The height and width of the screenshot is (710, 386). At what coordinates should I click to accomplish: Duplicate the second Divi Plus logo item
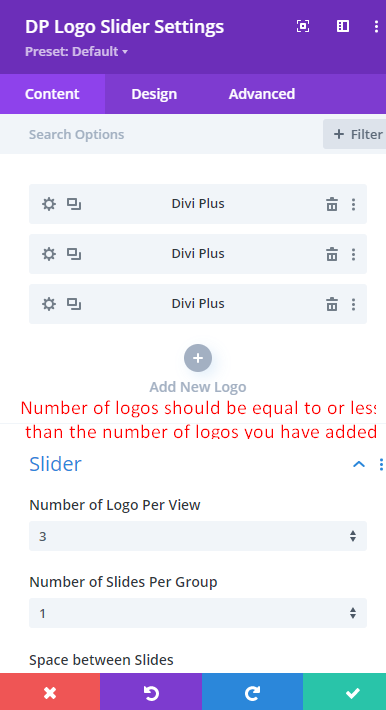pyautogui.click(x=74, y=254)
